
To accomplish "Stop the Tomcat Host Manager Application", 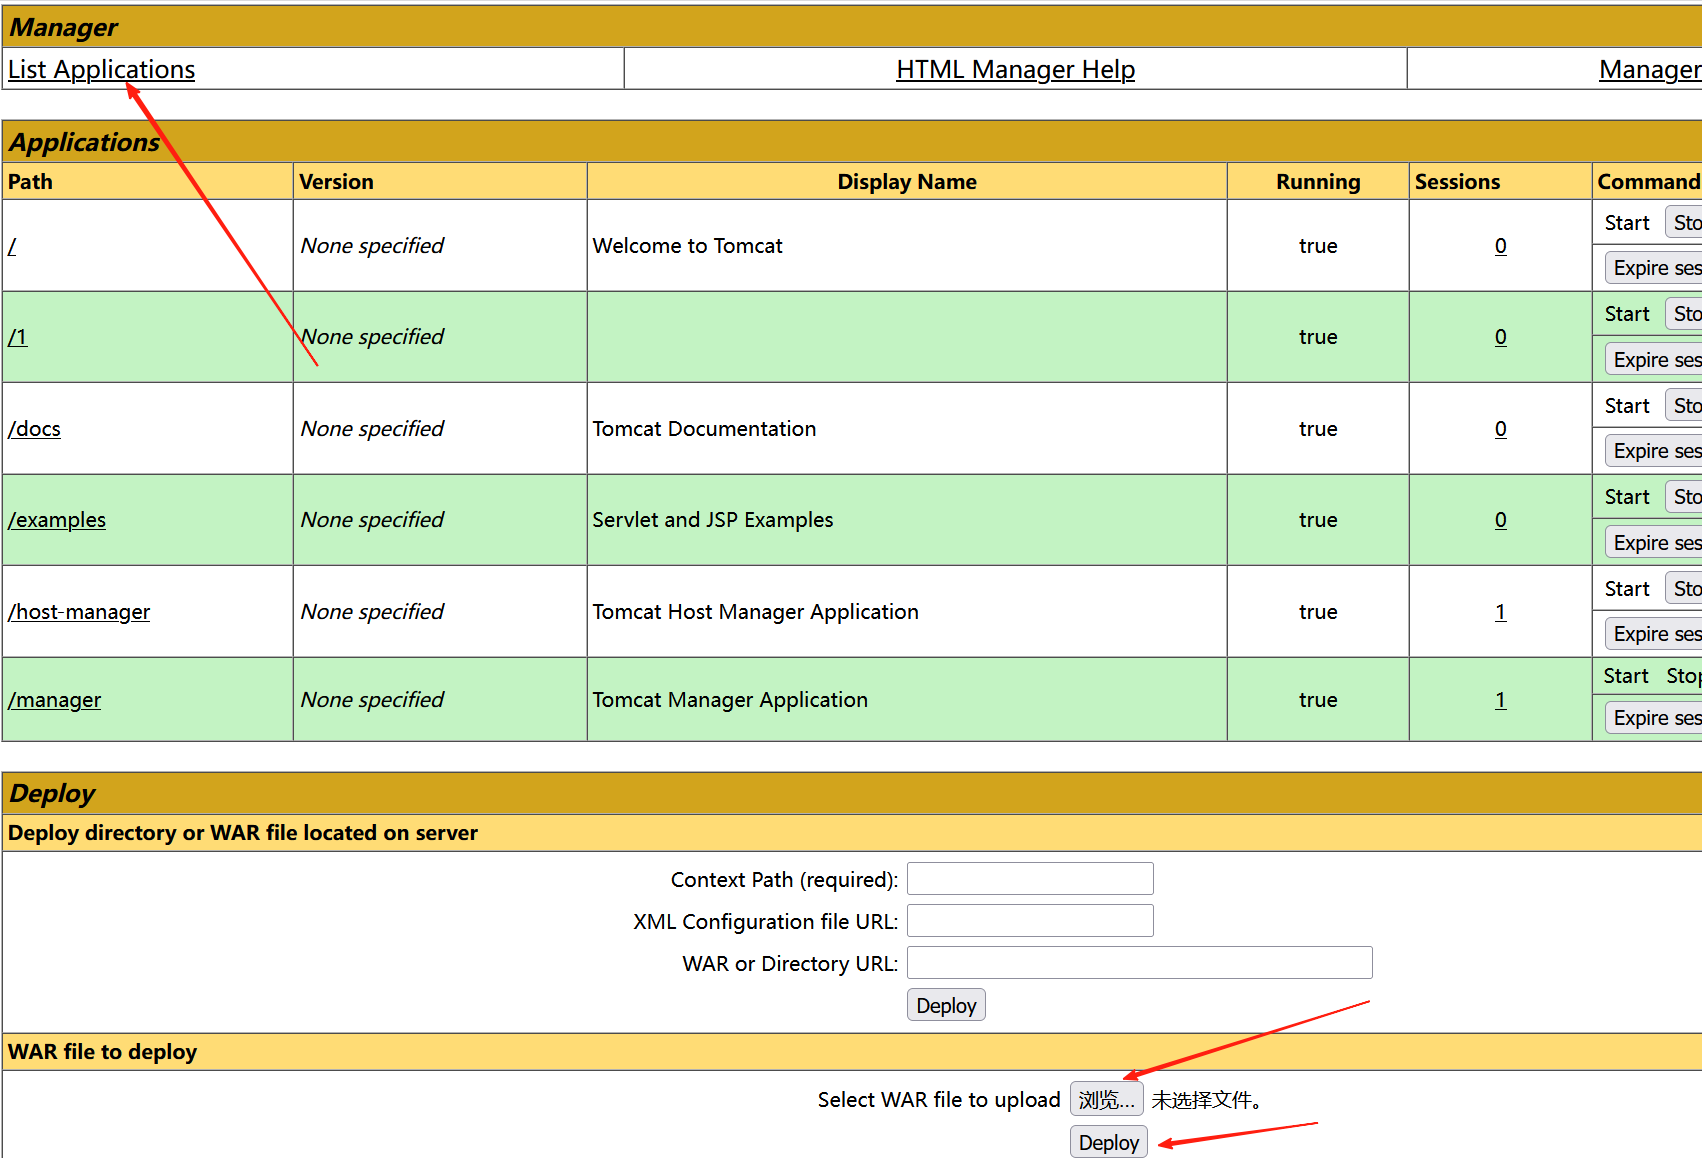I will click(1685, 589).
